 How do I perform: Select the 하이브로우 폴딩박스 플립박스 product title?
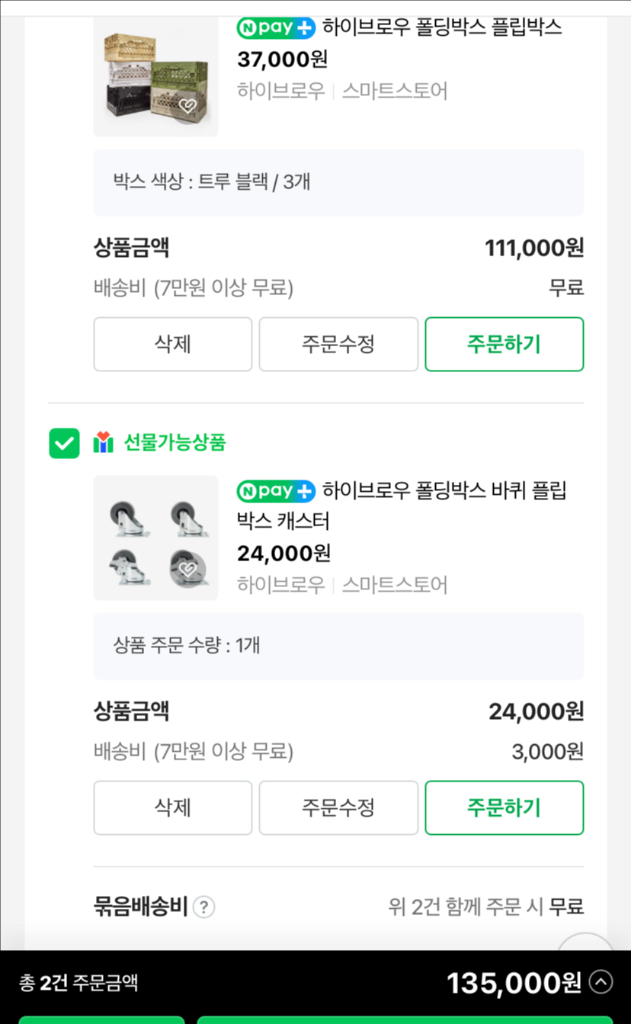450,28
